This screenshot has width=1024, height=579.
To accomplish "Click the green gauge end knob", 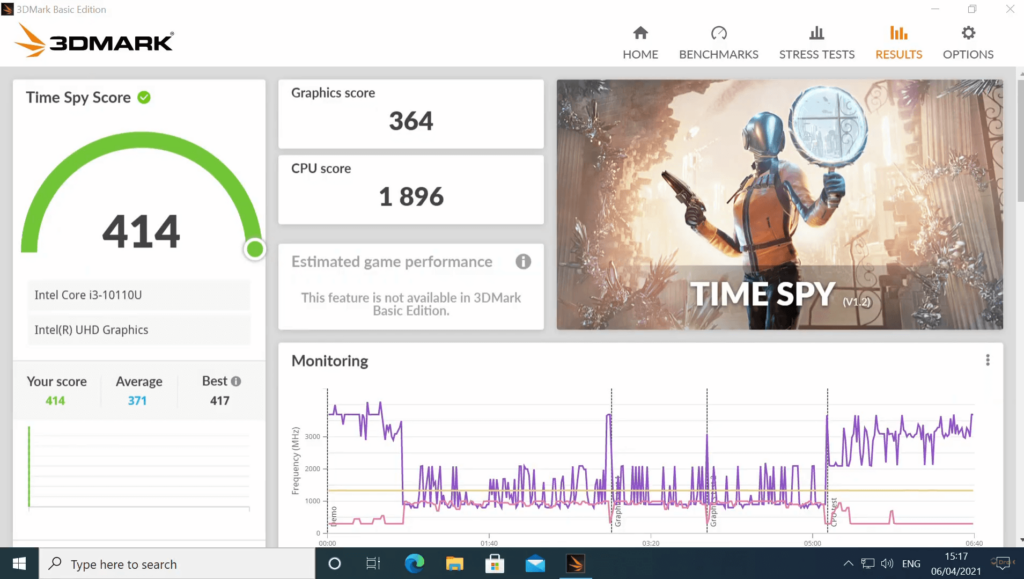I will tap(255, 249).
